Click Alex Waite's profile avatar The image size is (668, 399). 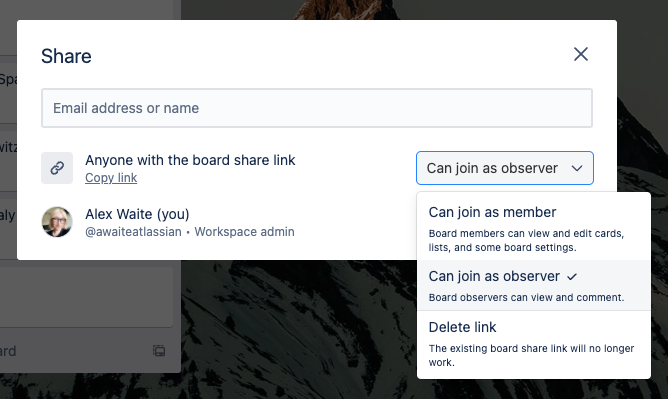(x=57, y=222)
